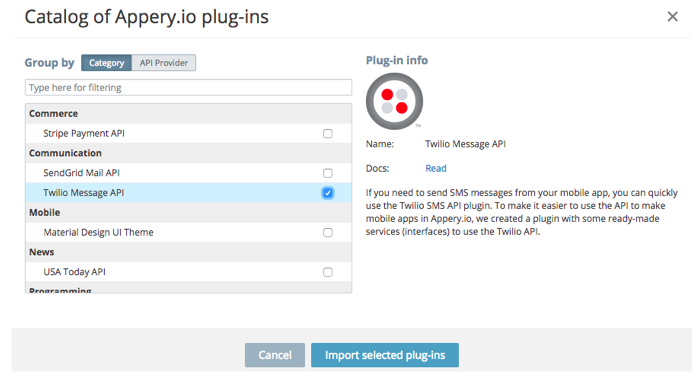
Task: Close the plug-ins catalog dialog
Action: (x=672, y=17)
